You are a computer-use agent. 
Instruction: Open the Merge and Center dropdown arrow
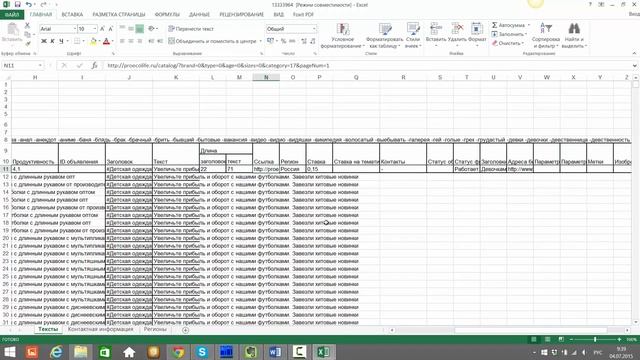point(260,41)
